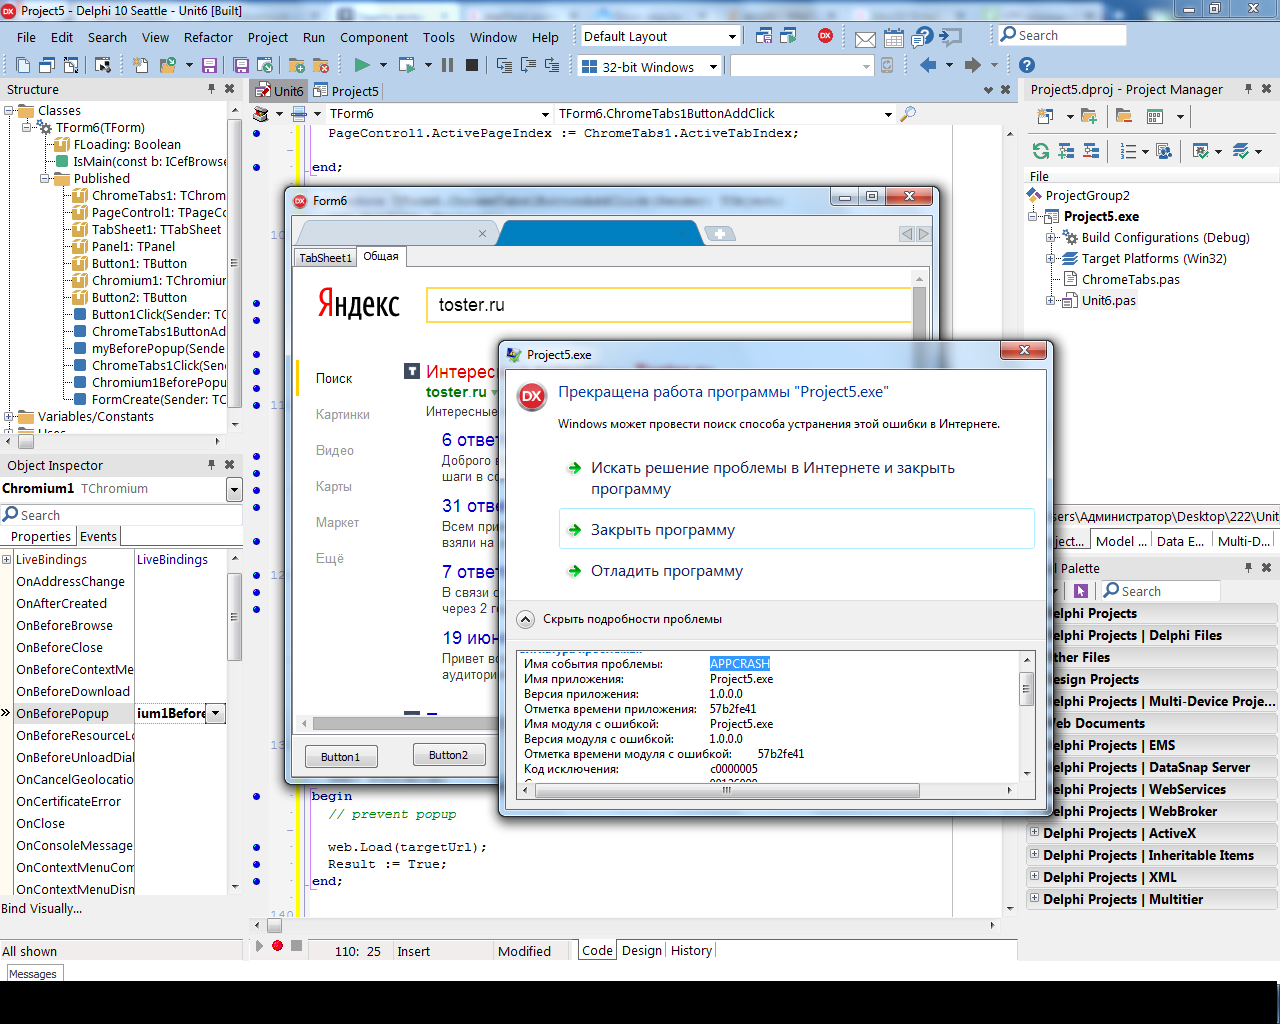Toggle the Object Inspector panel pin

tap(211, 465)
